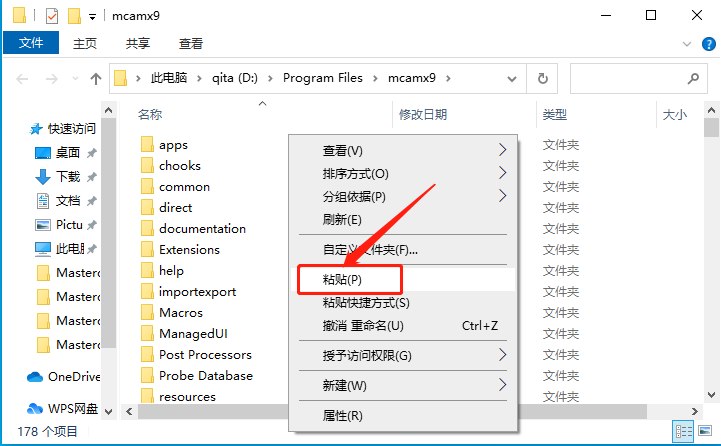Open 属性(R) from context menu

402,416
